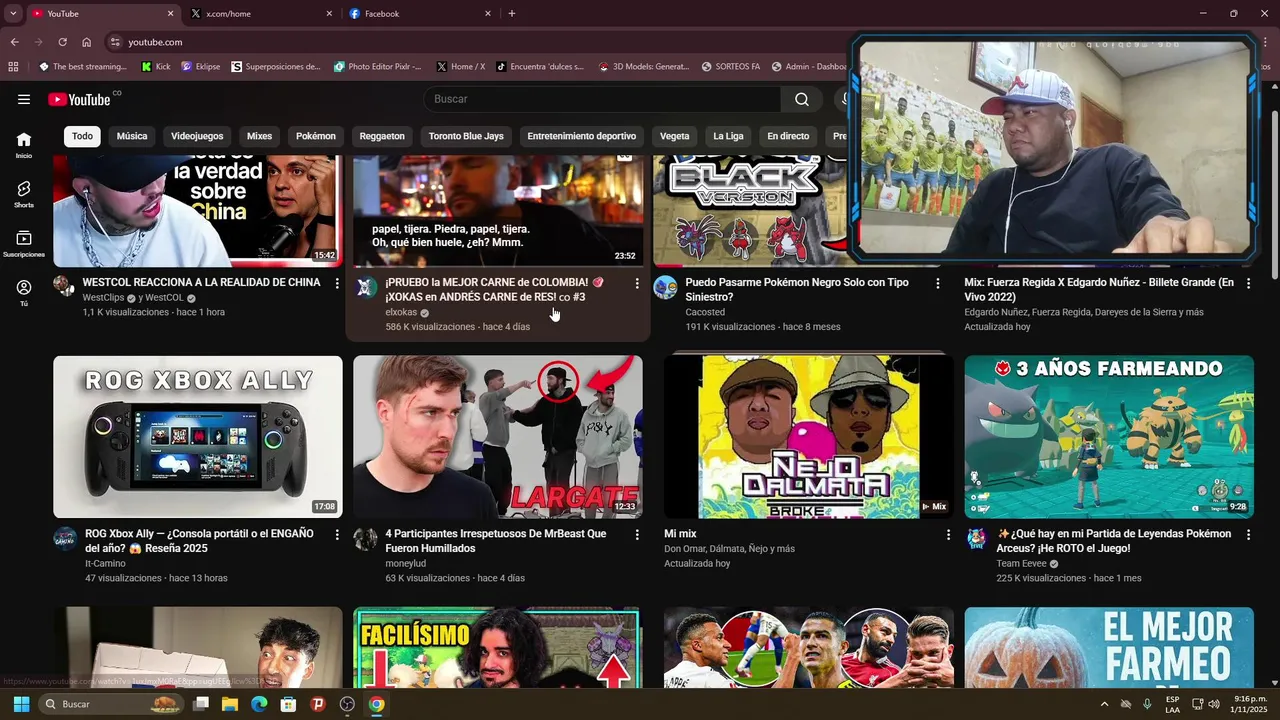
Task: Open options for Fuerza Regida mix
Action: pos(1248,284)
